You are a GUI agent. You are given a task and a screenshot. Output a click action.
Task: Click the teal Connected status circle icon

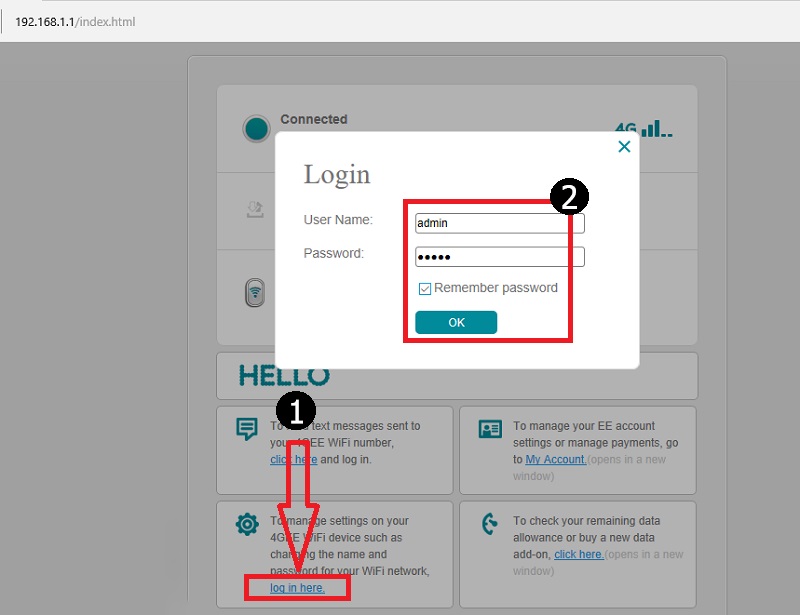tap(257, 129)
